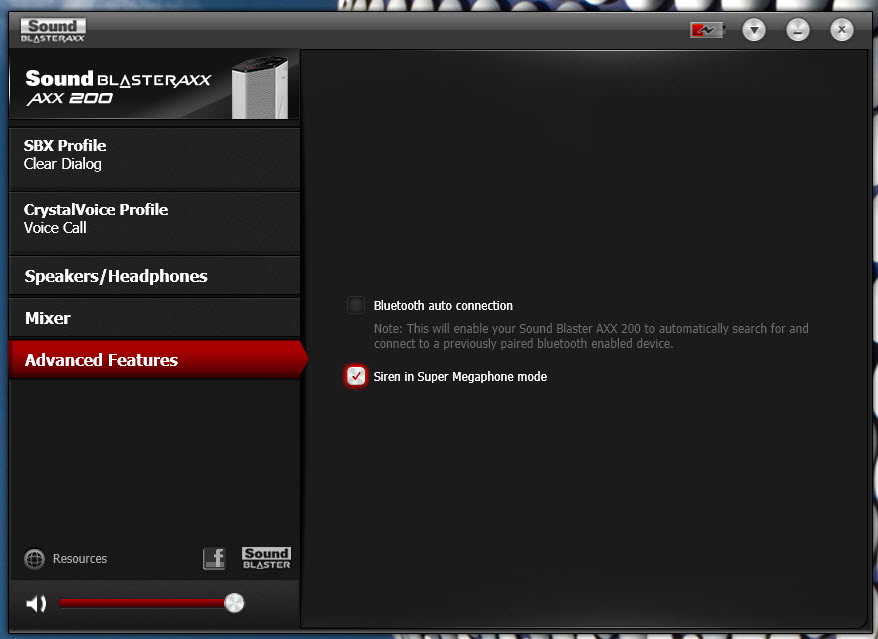
Task: Open the dropdown arrow menu in title bar
Action: pyautogui.click(x=754, y=30)
